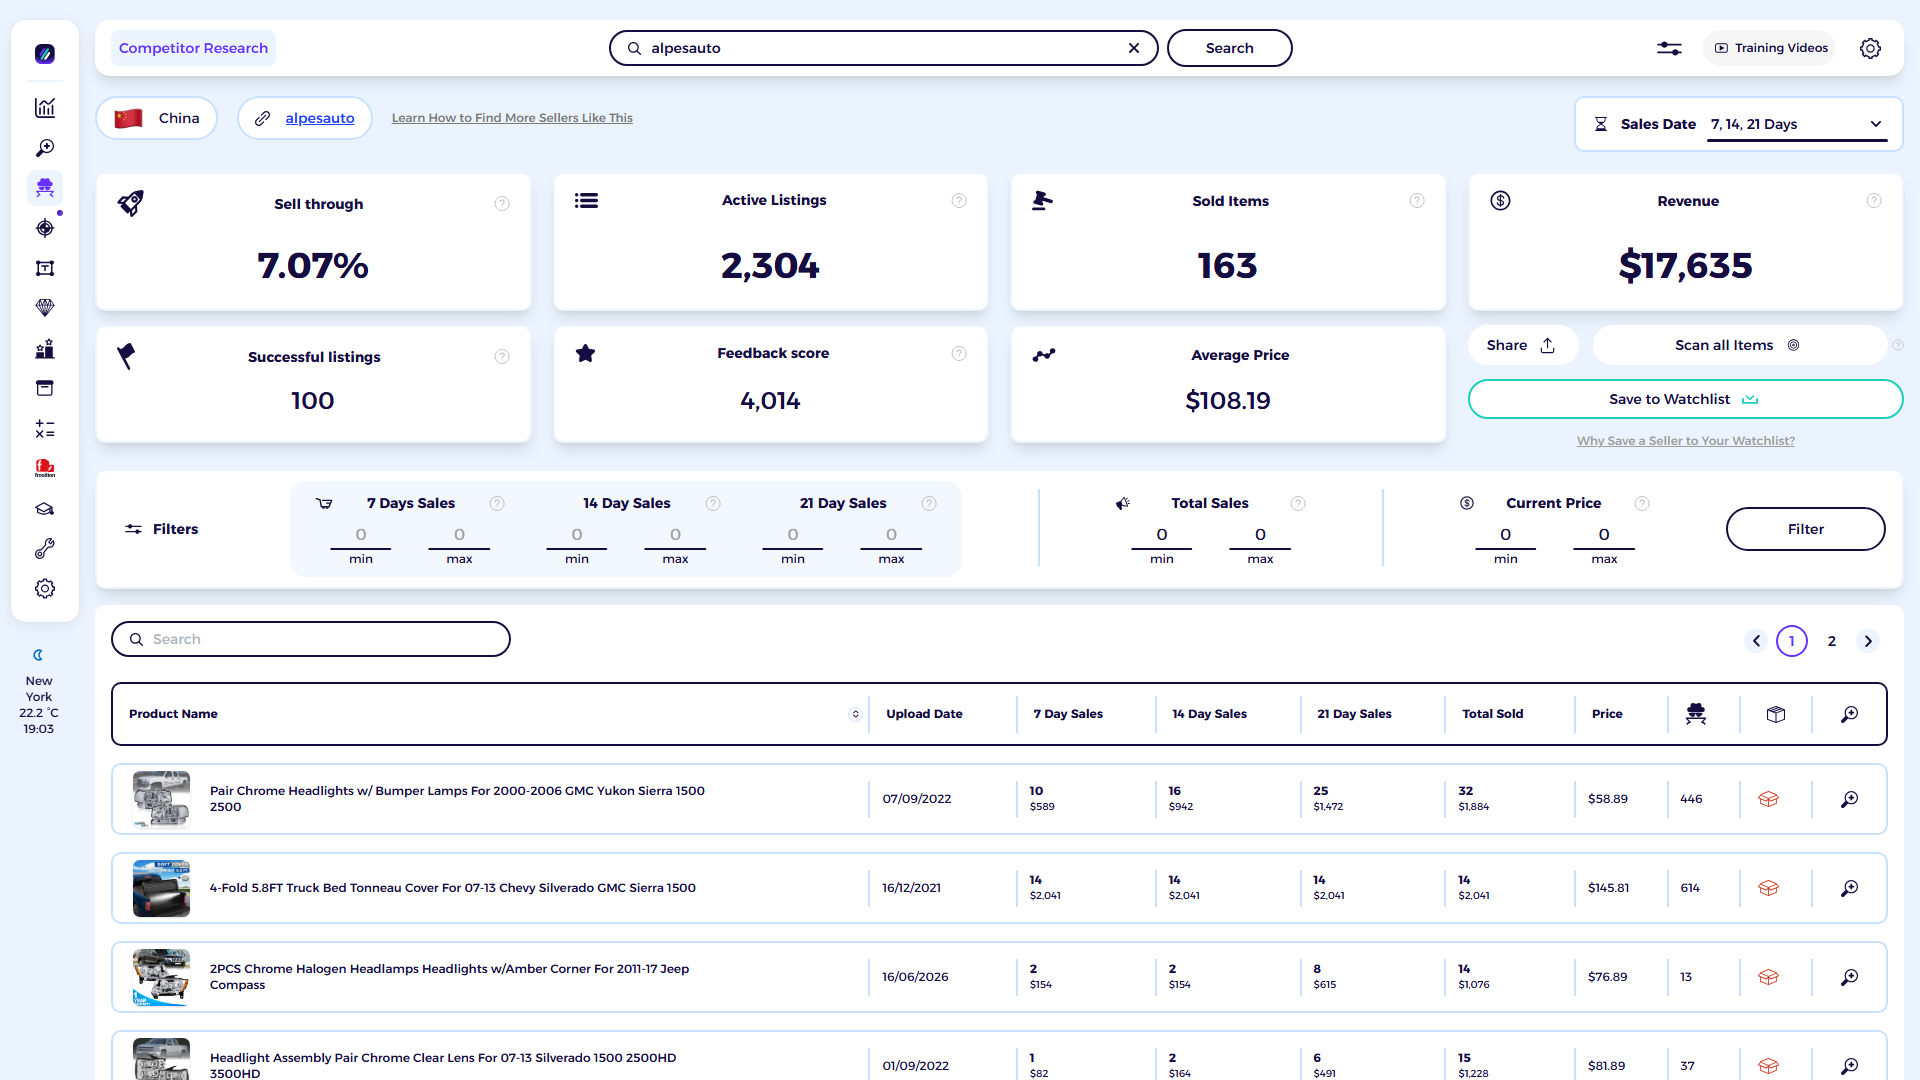Open the top-right settings gear

[x=1870, y=48]
